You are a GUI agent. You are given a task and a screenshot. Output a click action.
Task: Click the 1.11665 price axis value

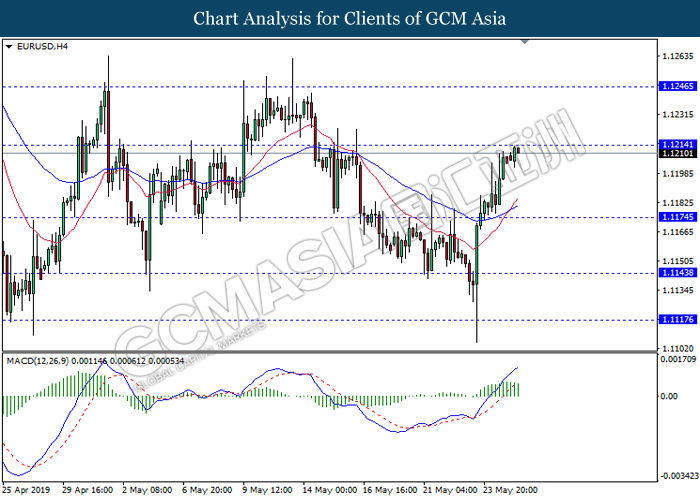pos(678,232)
